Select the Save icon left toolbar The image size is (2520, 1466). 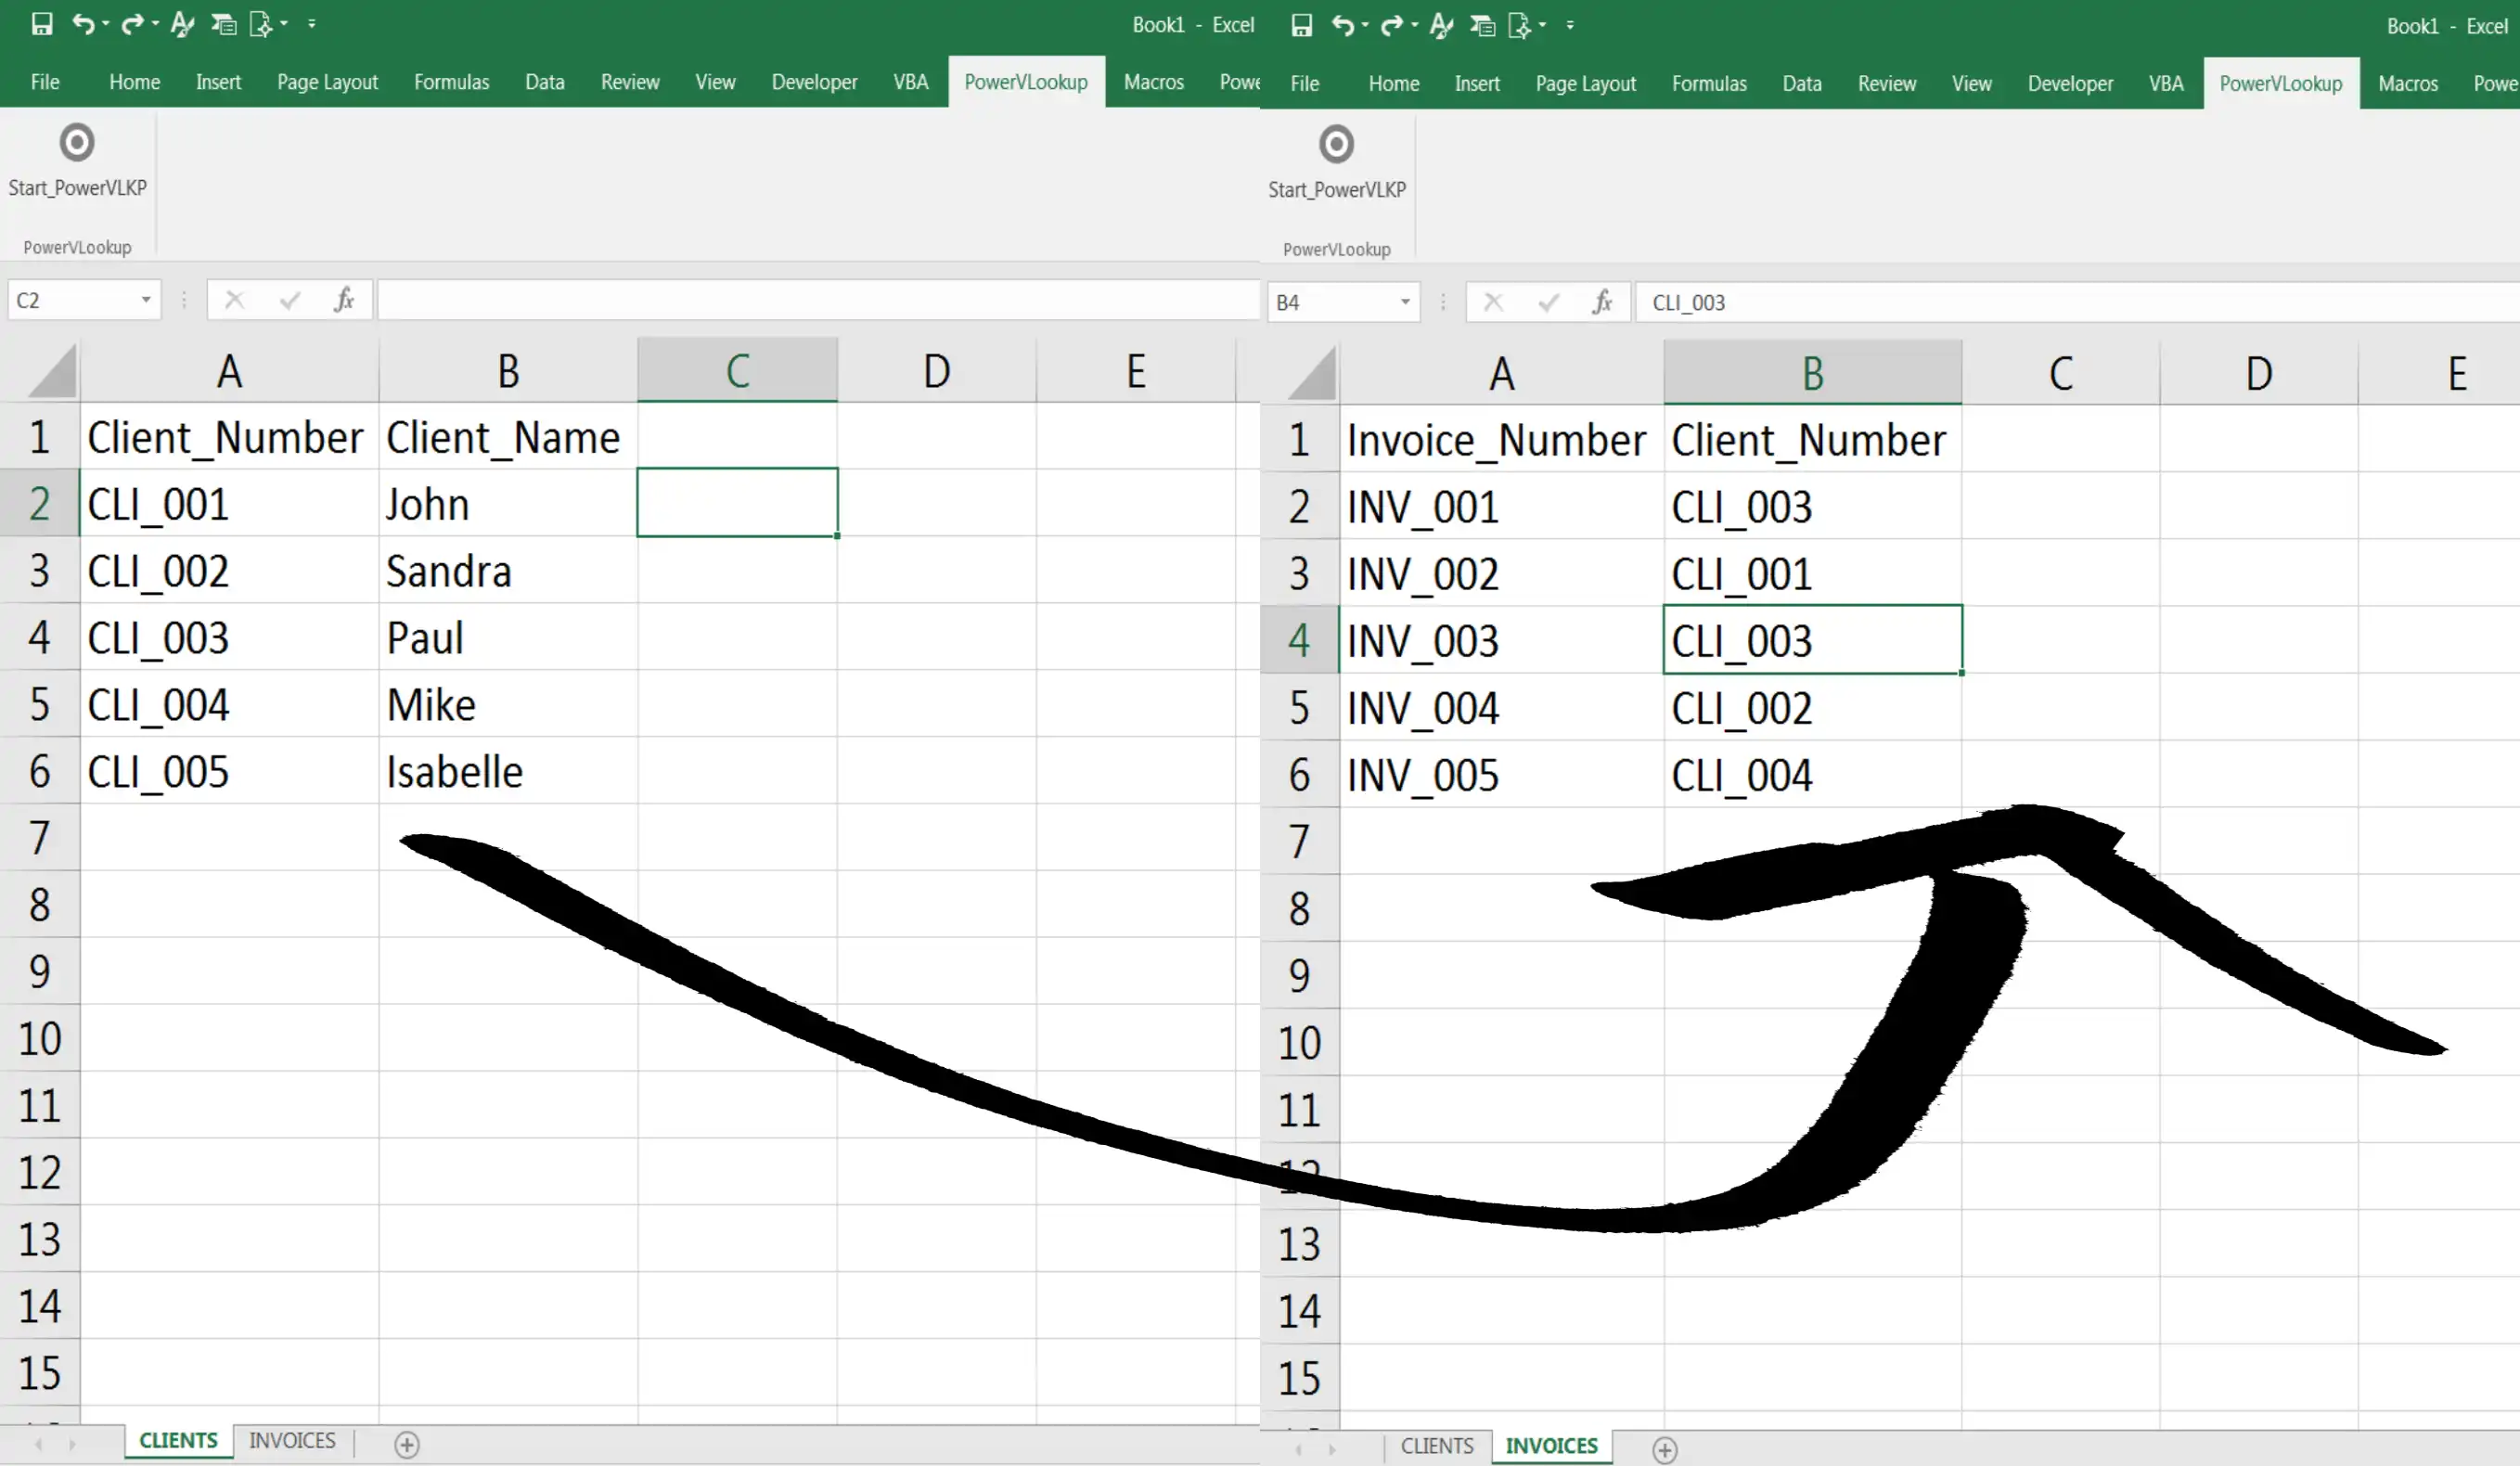[38, 22]
